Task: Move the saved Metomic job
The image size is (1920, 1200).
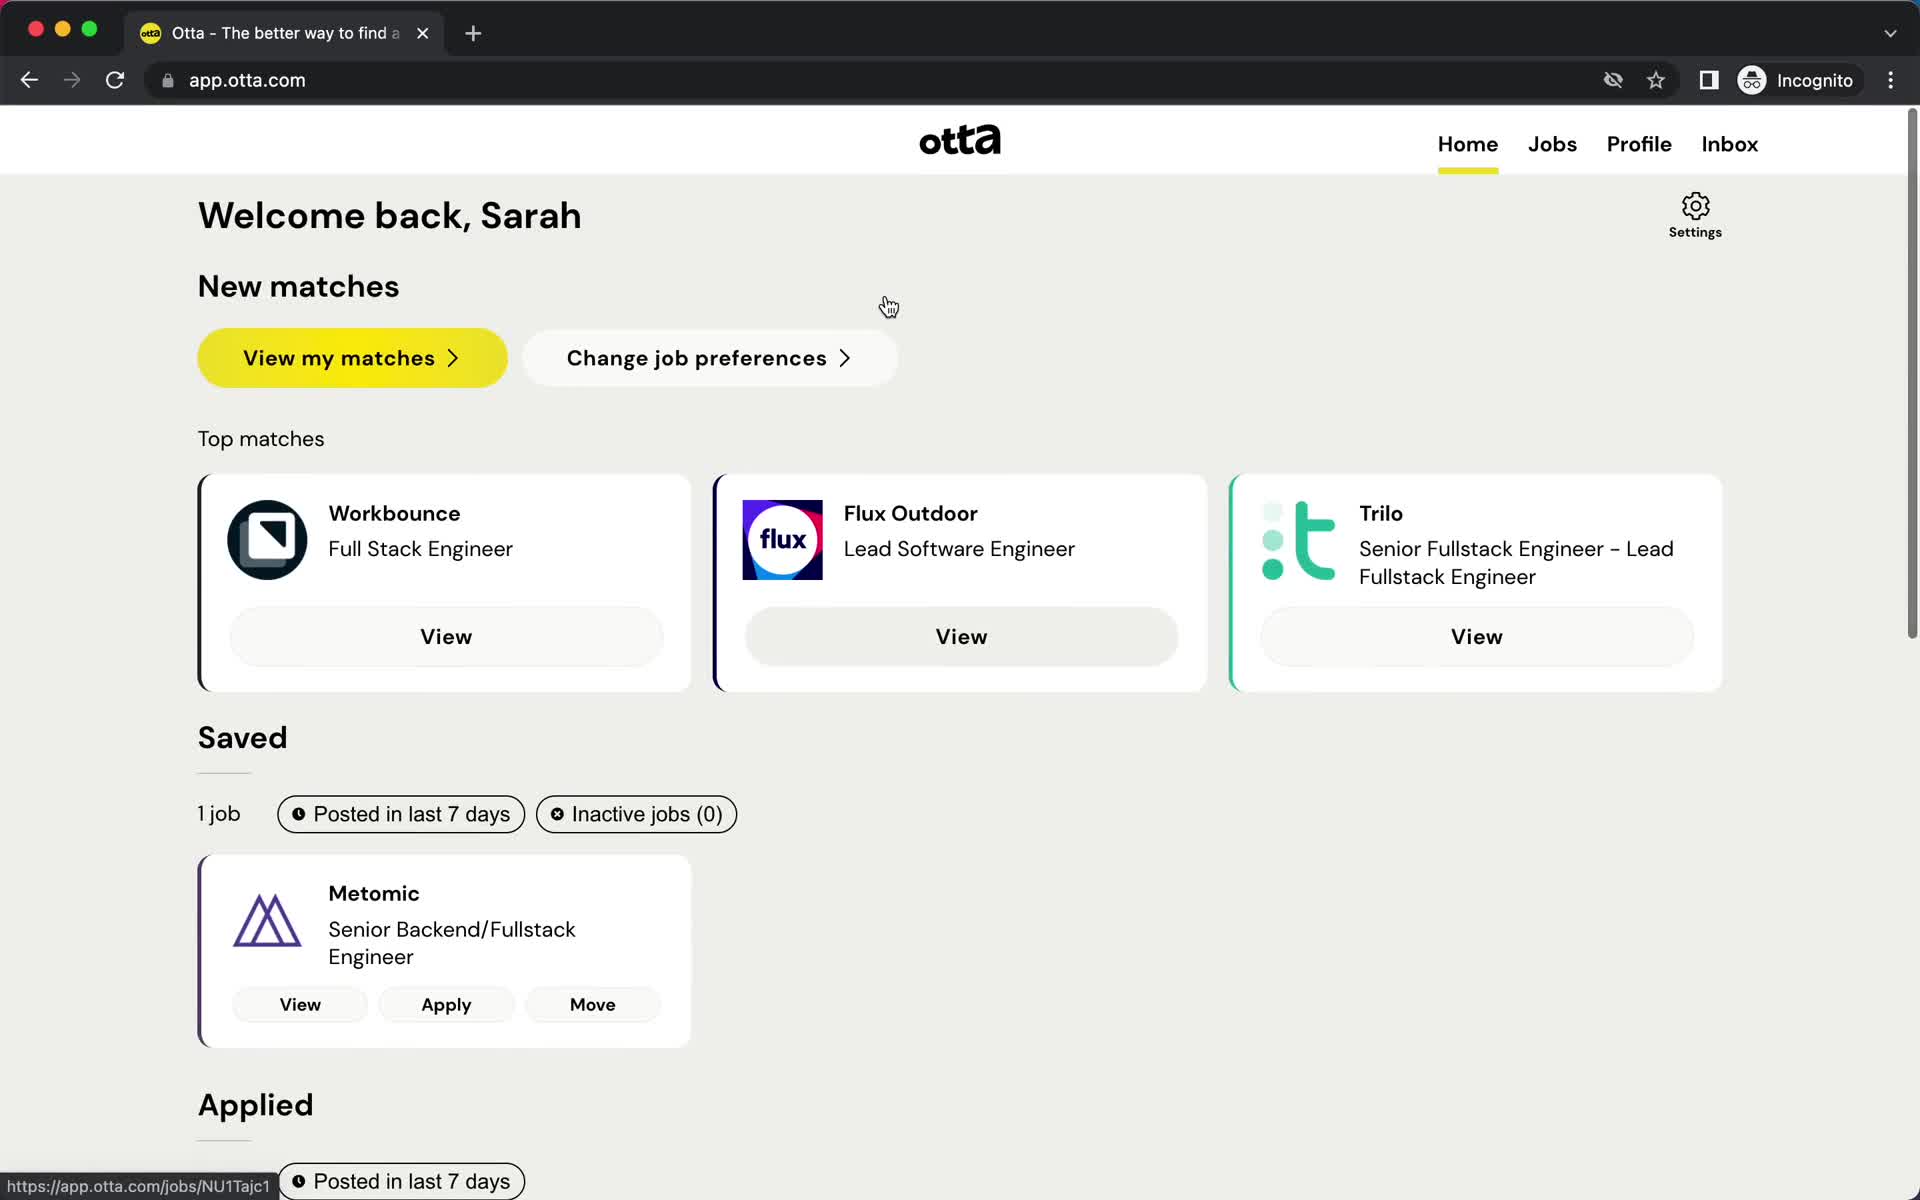Action: click(x=593, y=1005)
